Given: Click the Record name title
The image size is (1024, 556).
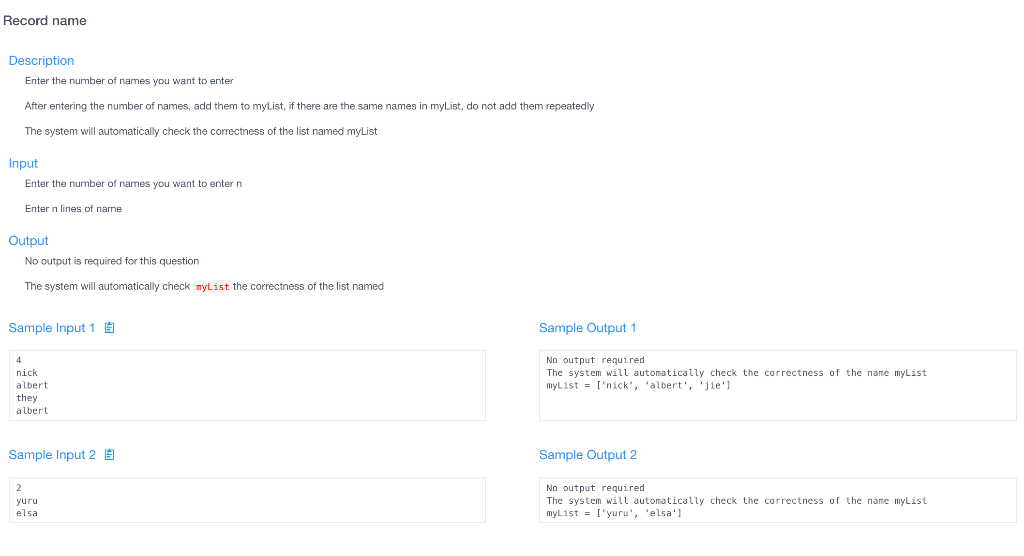Looking at the screenshot, I should [x=44, y=21].
